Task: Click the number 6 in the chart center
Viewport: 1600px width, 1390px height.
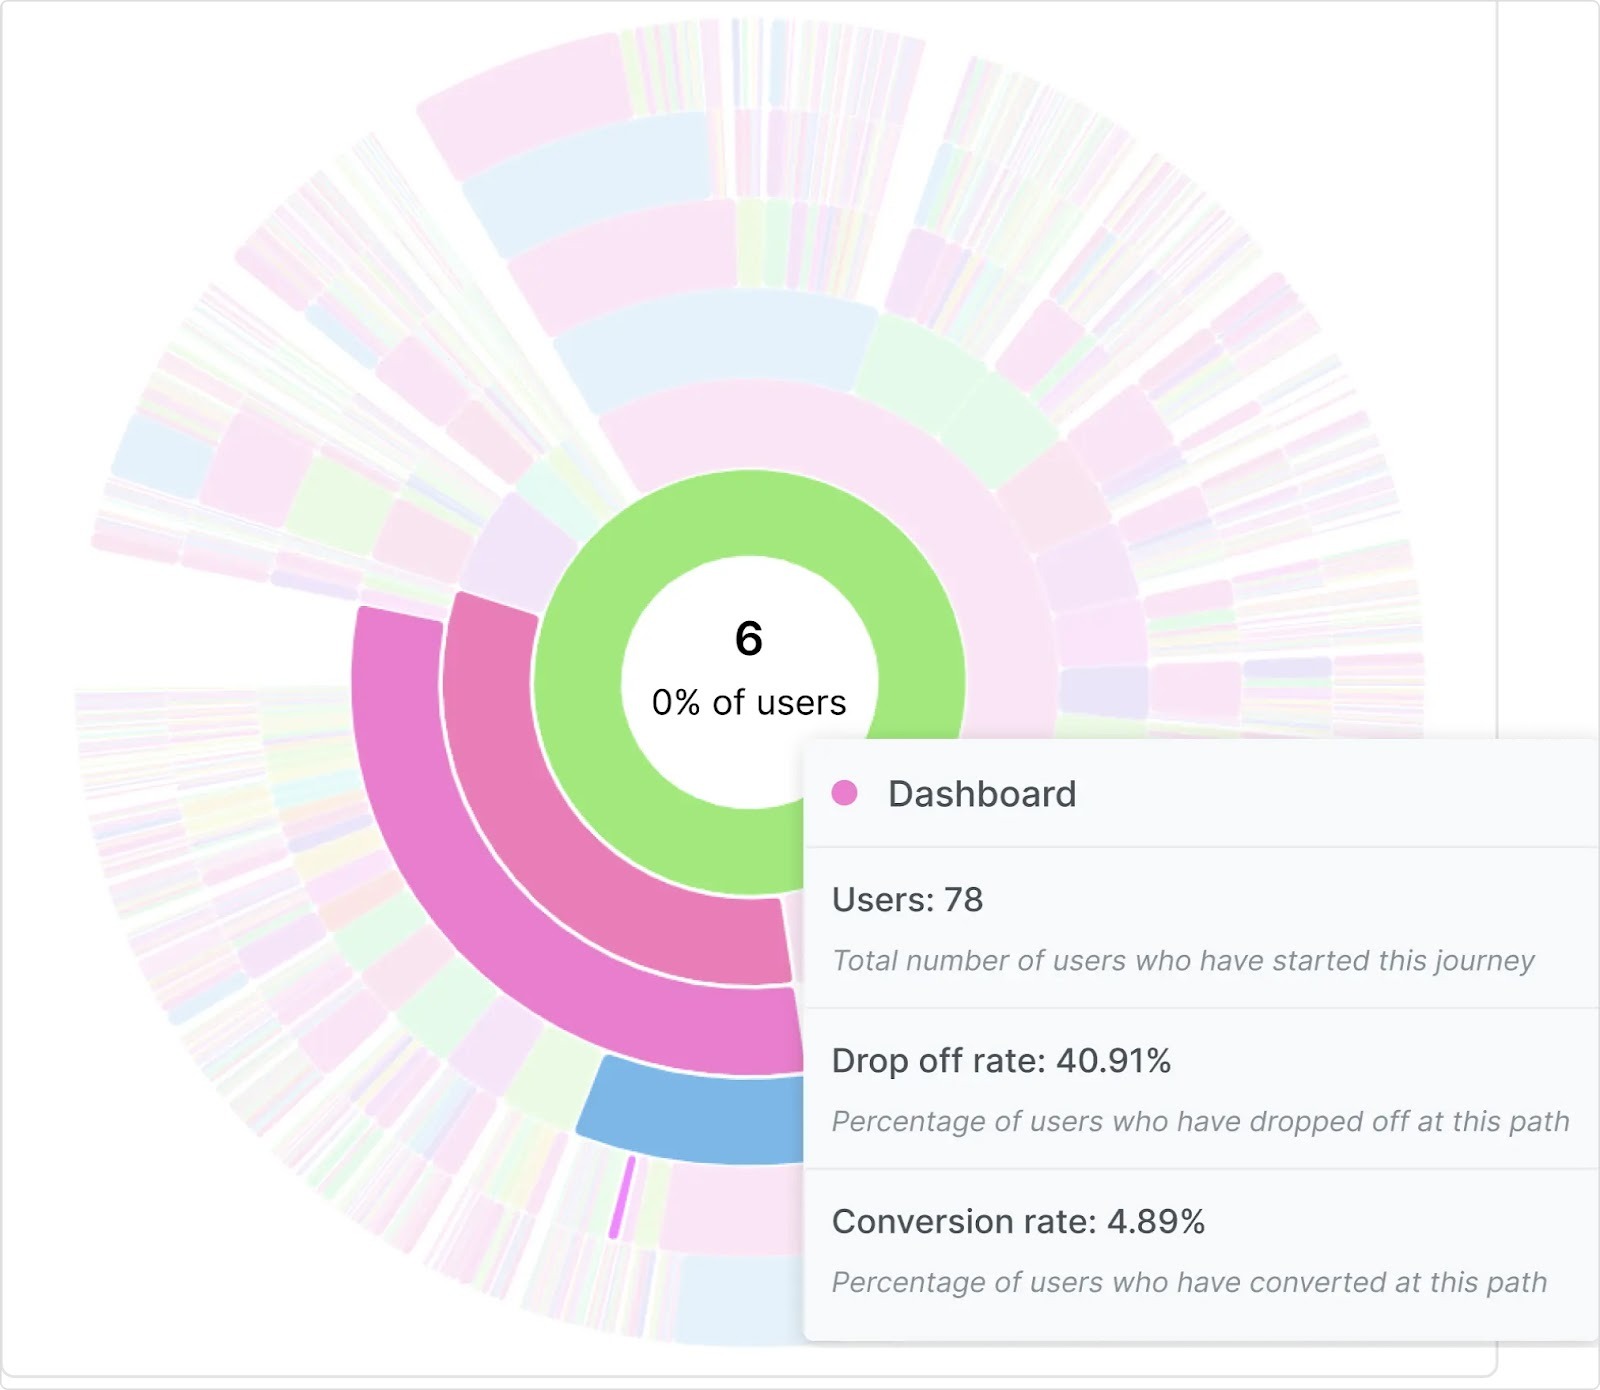Action: point(749,639)
